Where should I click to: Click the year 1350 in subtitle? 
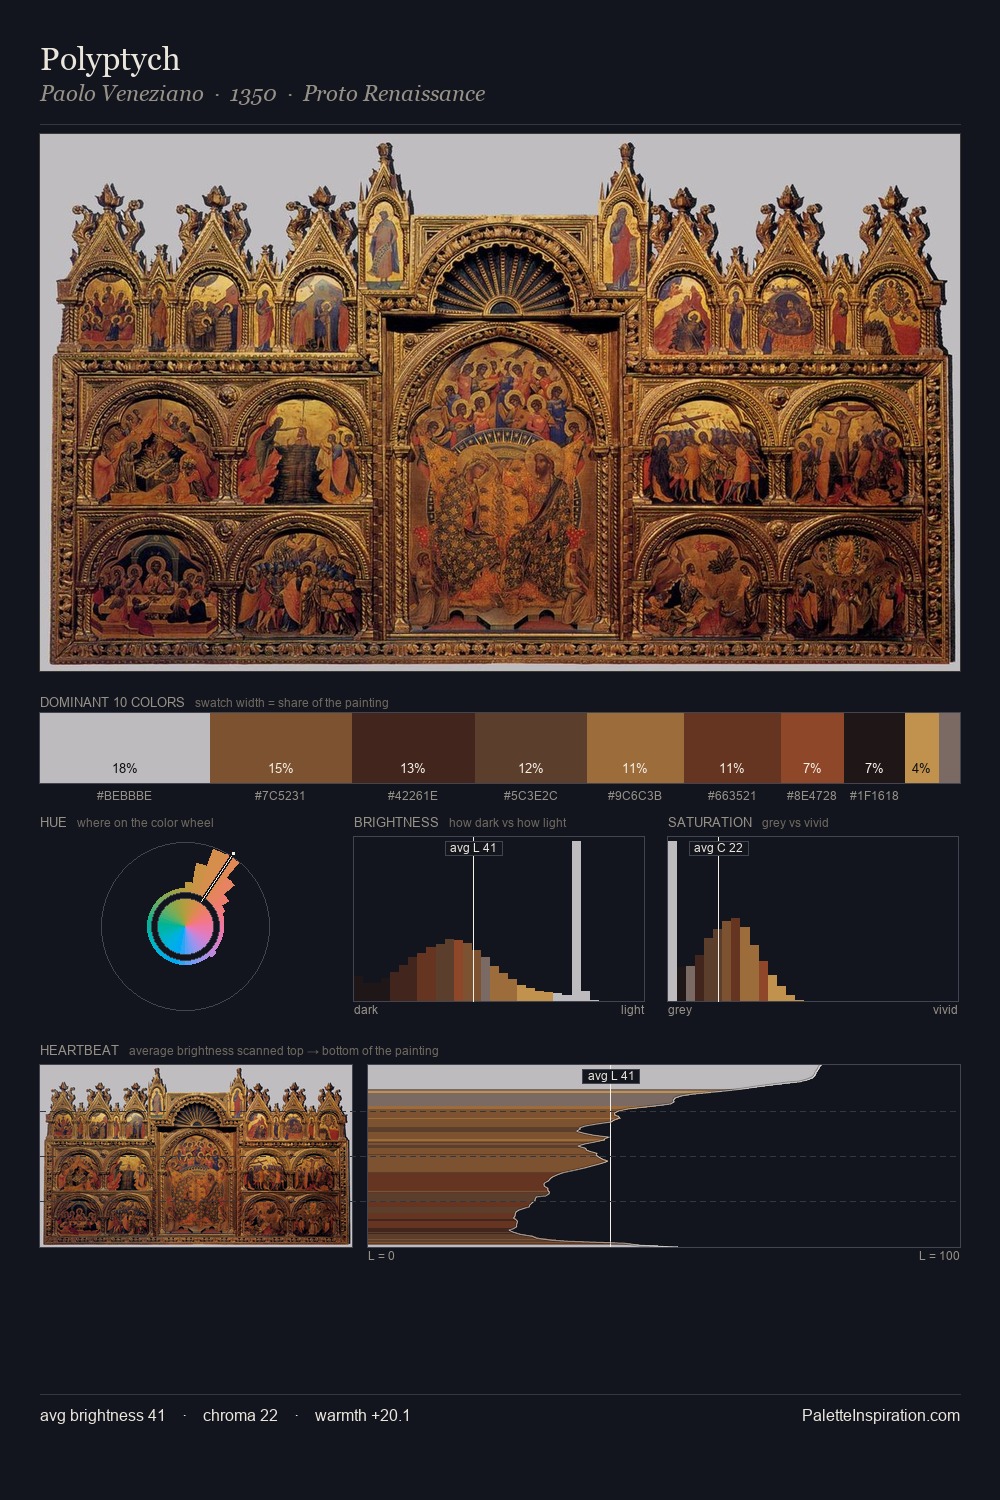[x=252, y=94]
